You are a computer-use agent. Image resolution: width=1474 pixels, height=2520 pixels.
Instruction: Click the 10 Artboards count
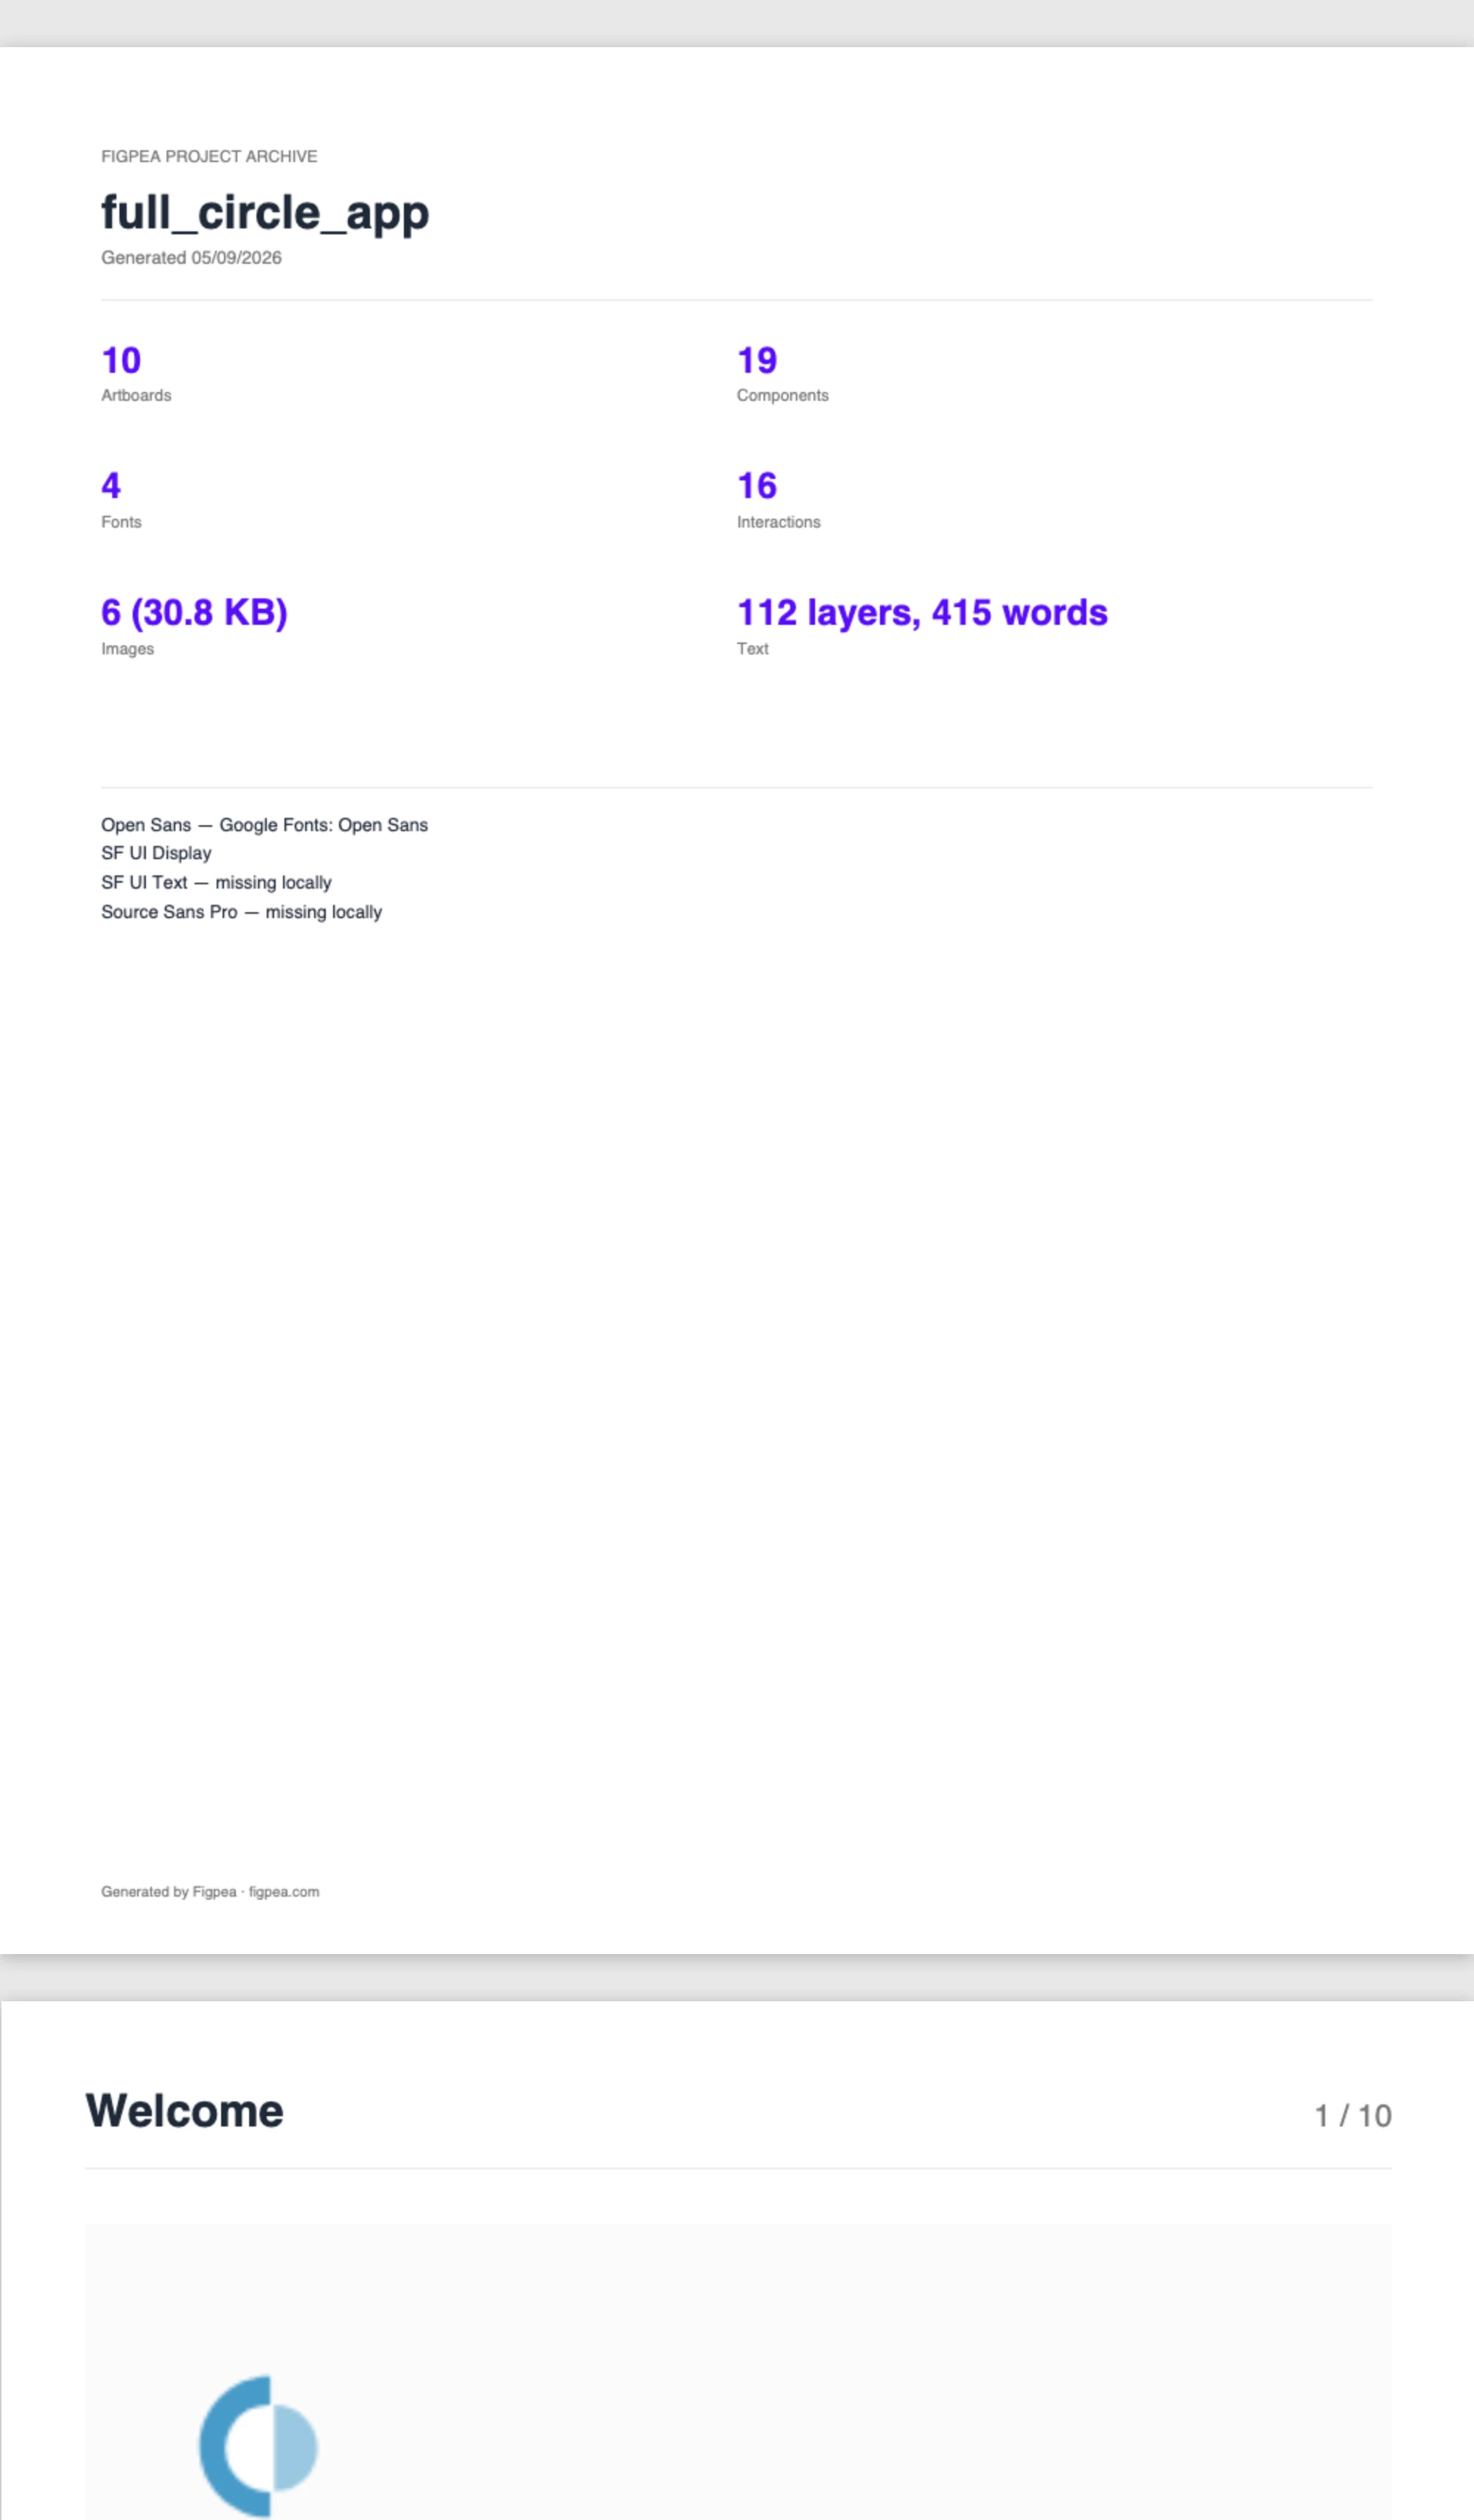click(121, 360)
